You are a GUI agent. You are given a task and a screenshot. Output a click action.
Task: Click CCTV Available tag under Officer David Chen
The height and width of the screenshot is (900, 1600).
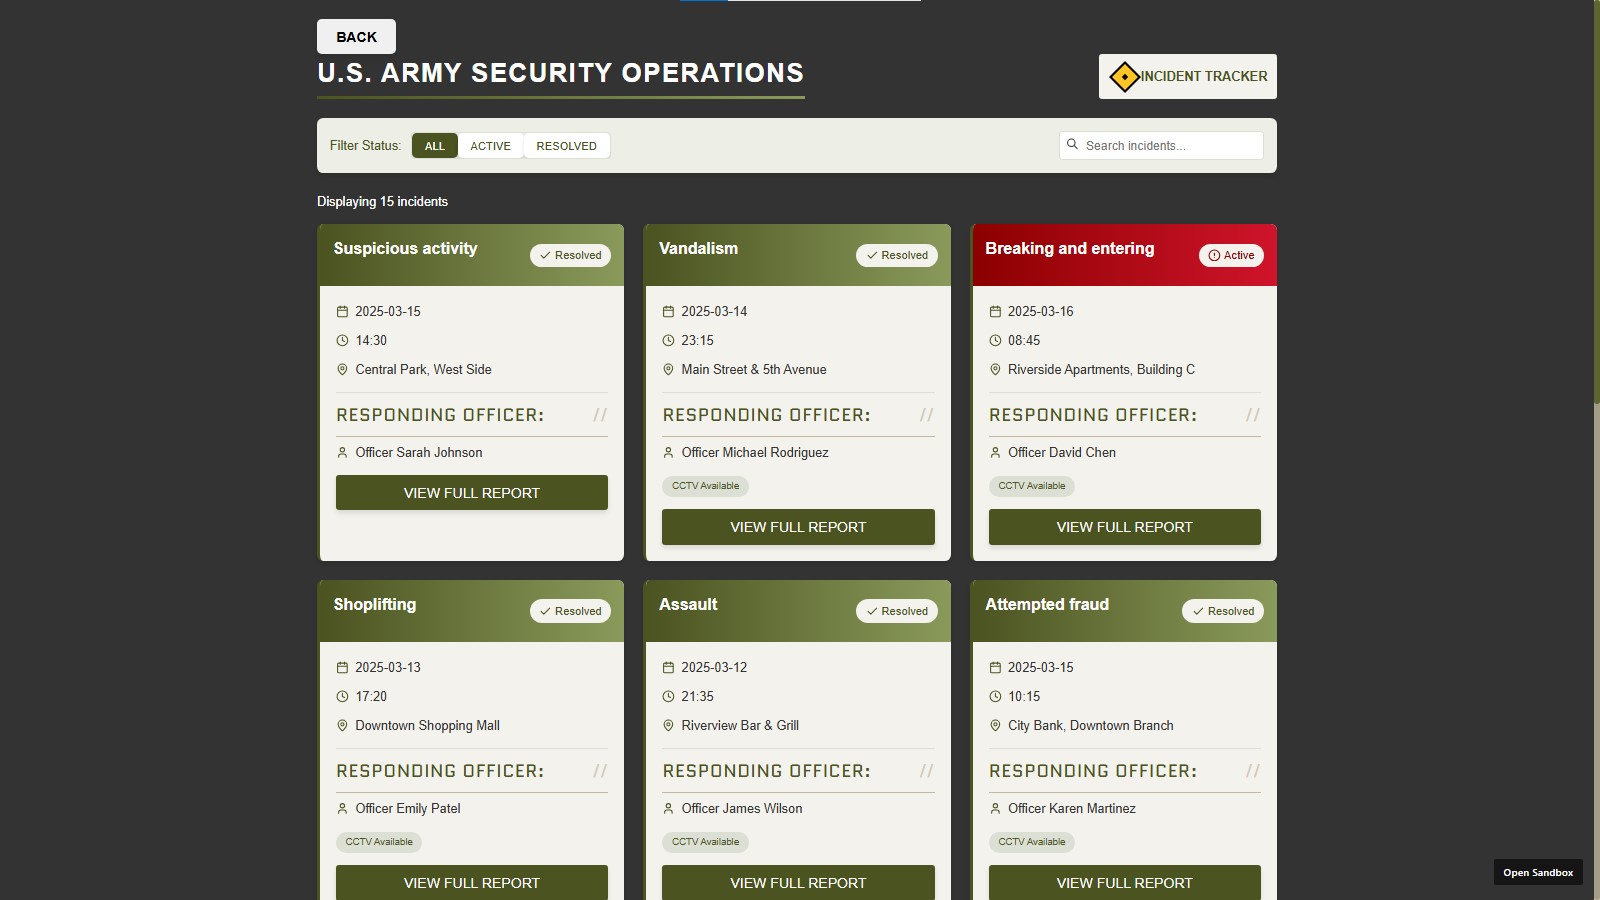tap(1032, 486)
